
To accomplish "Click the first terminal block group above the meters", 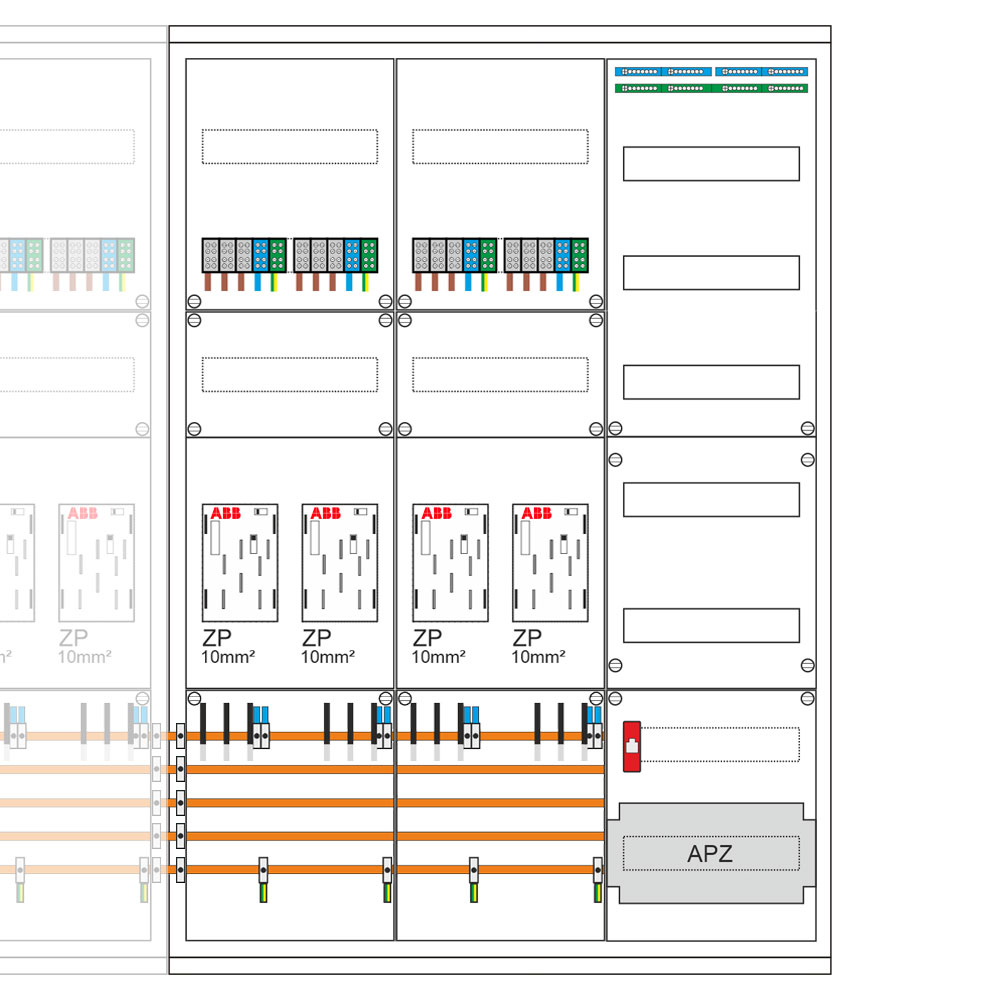I will tap(244, 256).
